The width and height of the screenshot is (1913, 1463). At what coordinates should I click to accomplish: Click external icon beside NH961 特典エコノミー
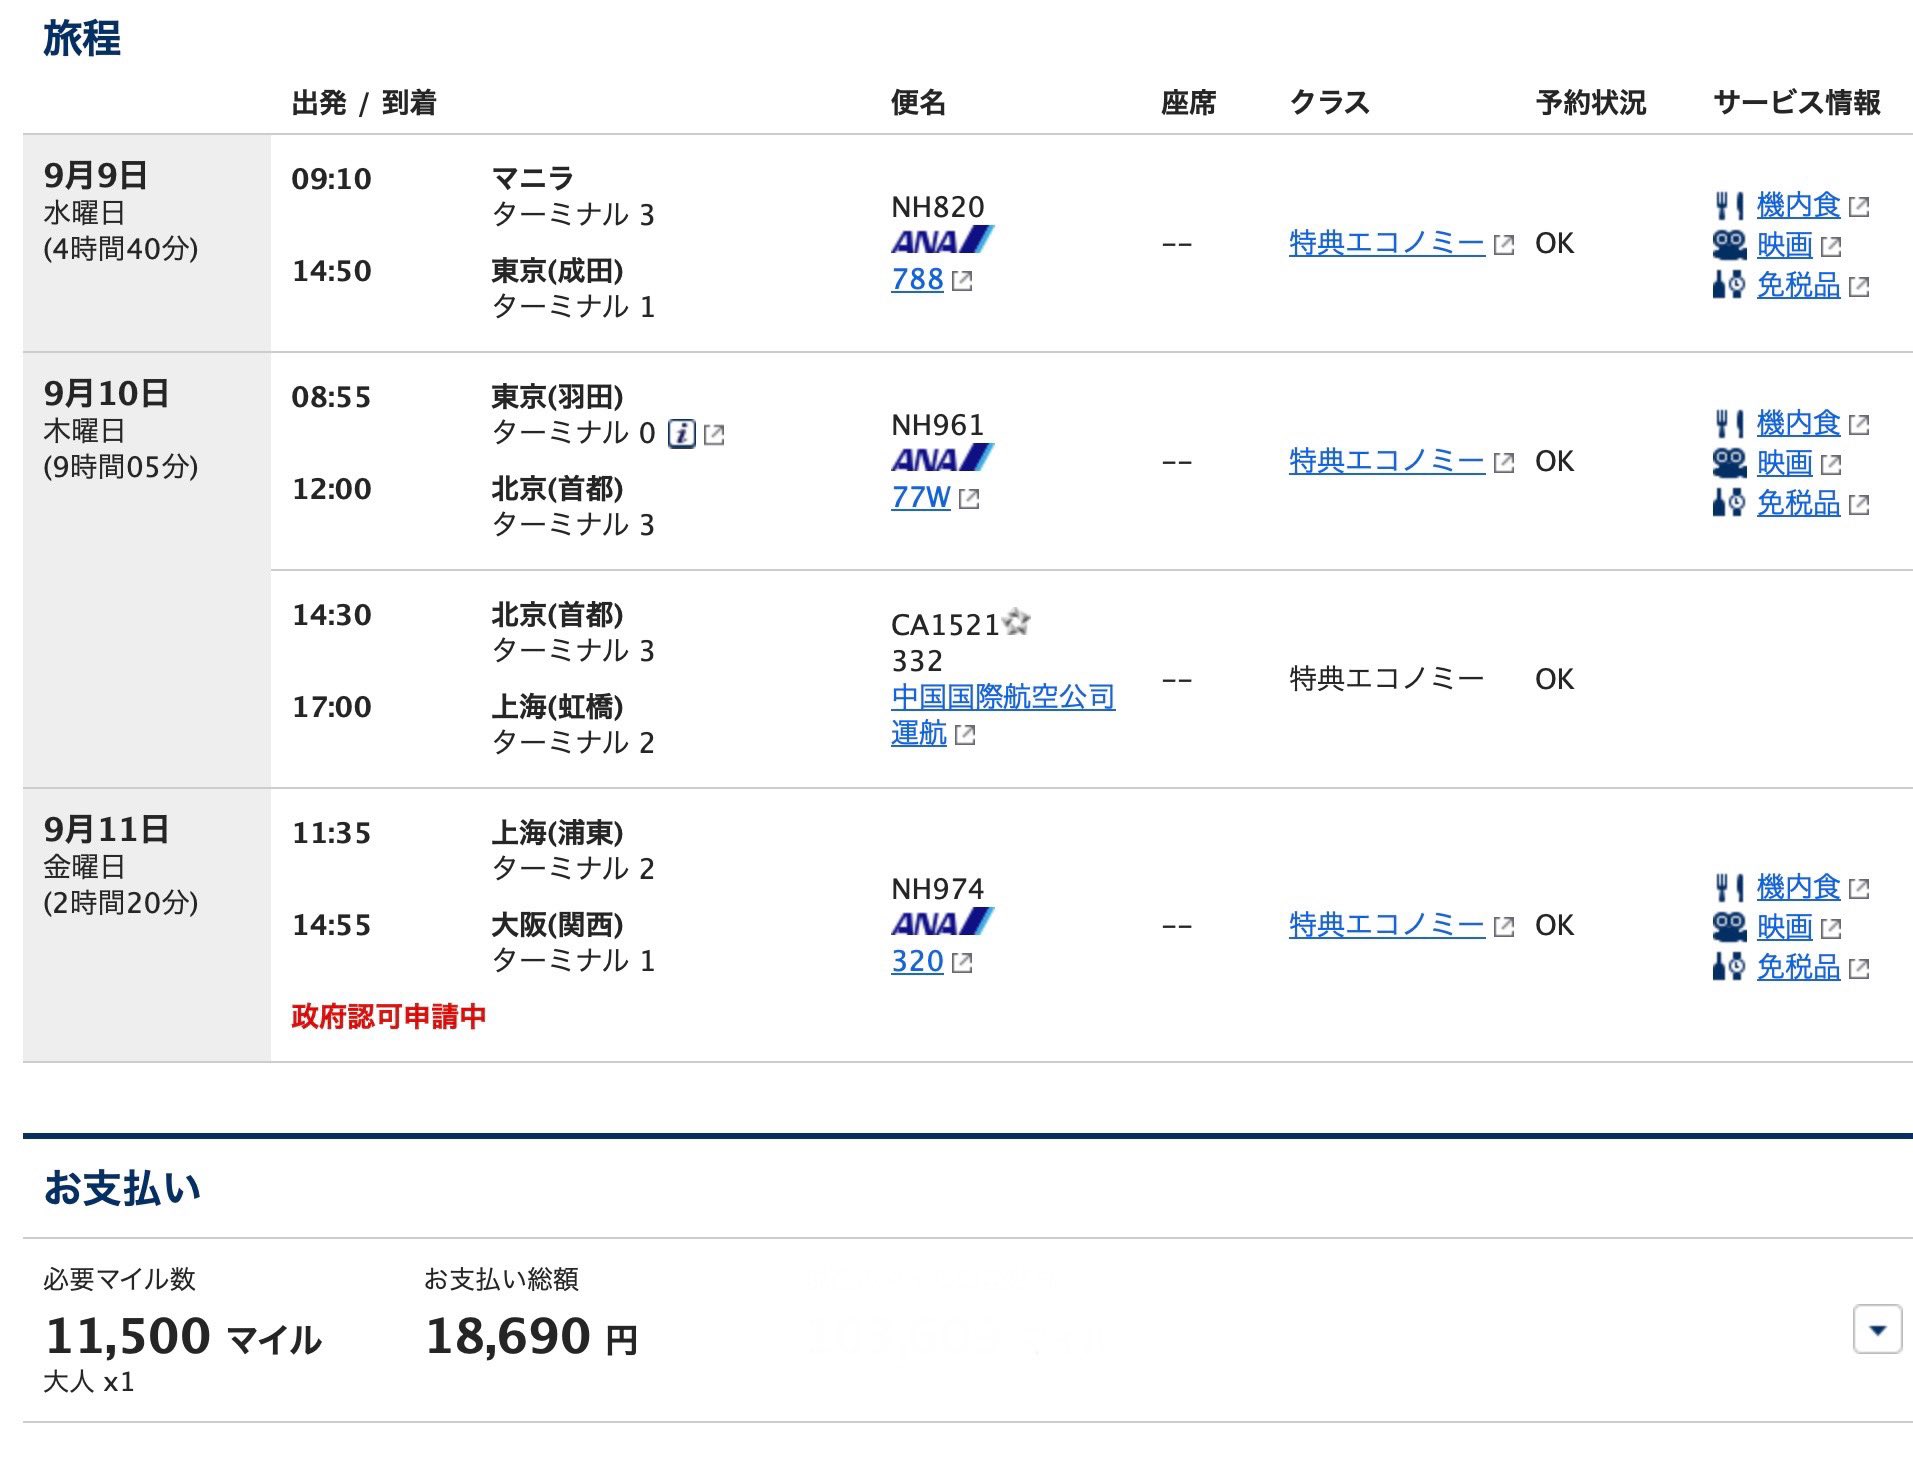[x=1504, y=463]
